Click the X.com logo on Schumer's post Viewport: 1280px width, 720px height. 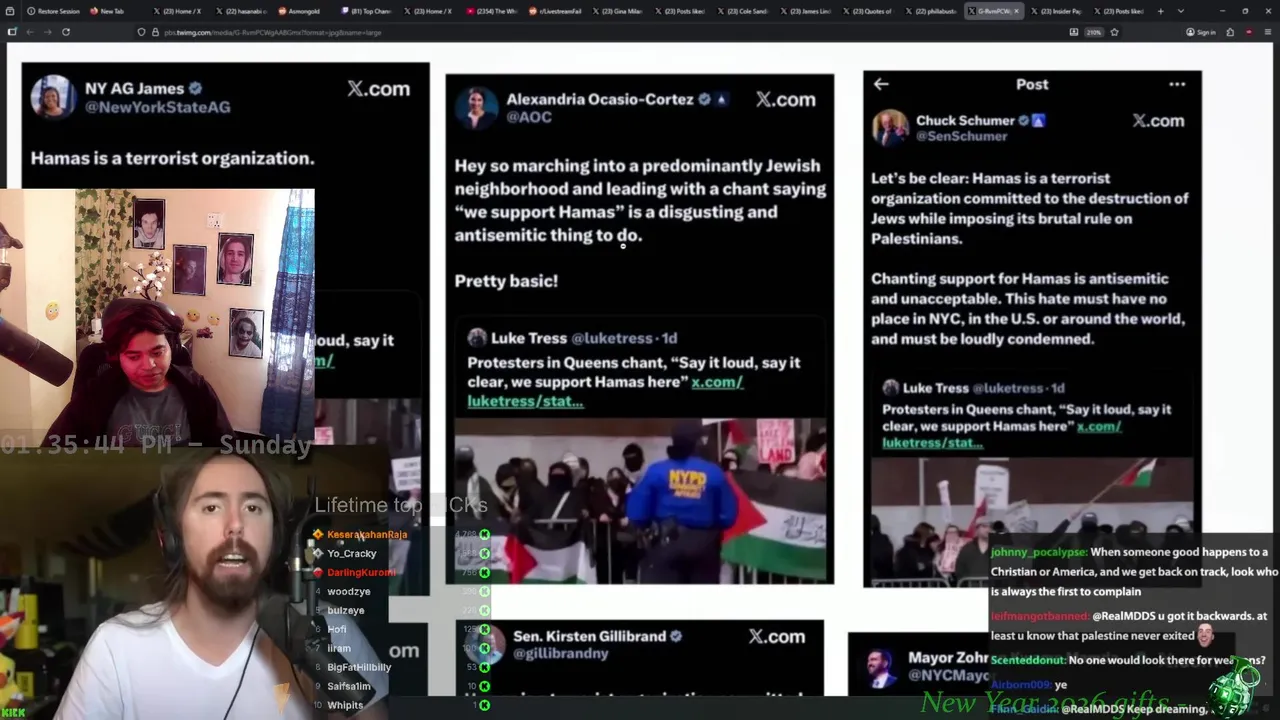point(1158,120)
